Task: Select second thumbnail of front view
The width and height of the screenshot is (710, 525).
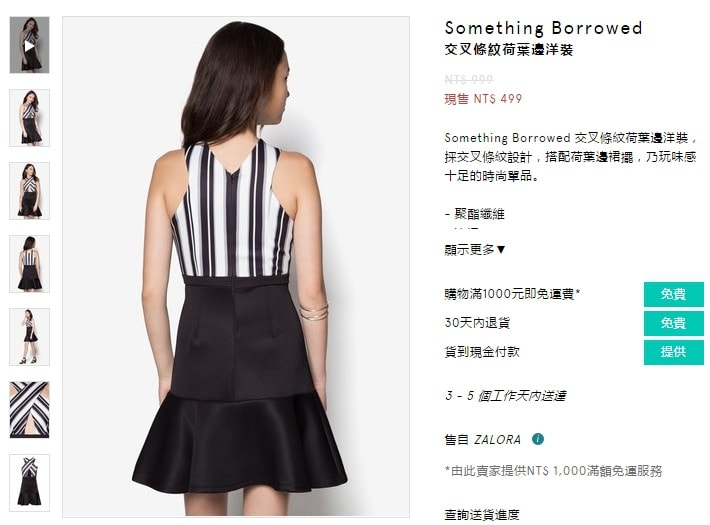Action: pyautogui.click(x=29, y=118)
